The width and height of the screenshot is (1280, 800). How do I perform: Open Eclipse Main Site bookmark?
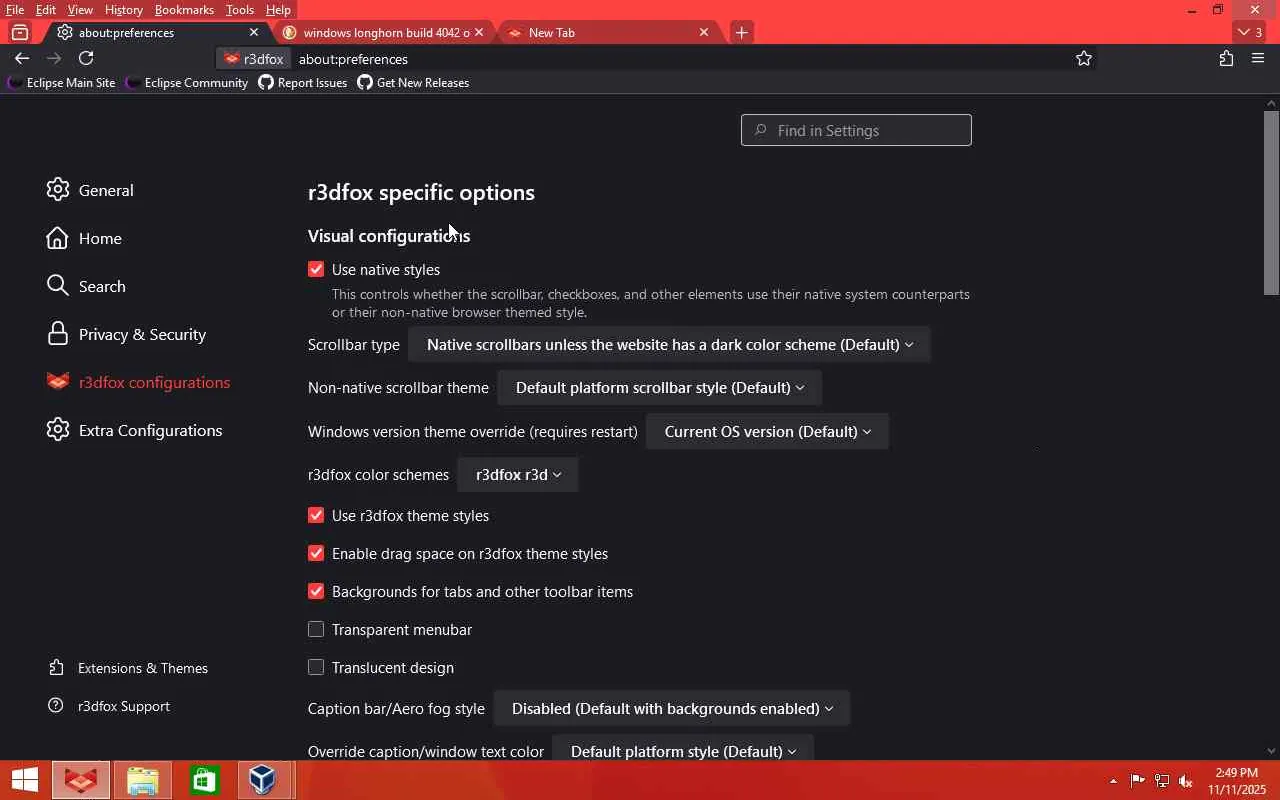tap(62, 83)
